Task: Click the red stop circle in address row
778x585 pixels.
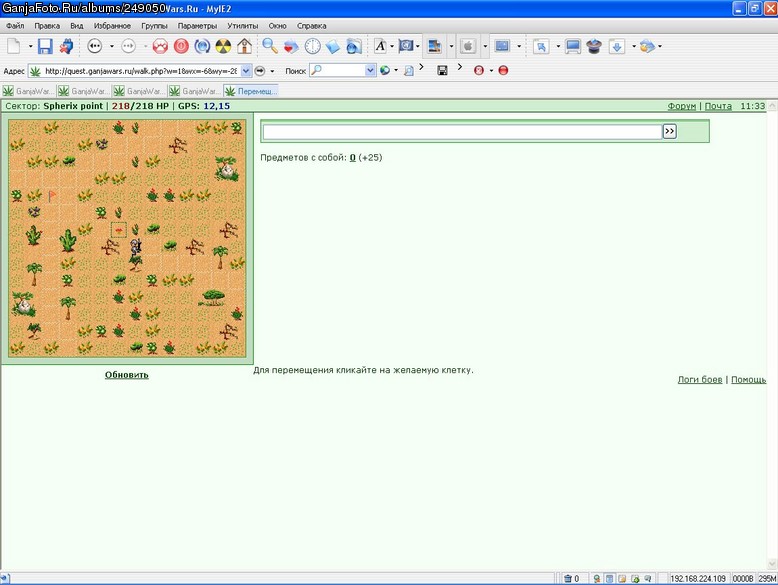Action: tap(503, 70)
